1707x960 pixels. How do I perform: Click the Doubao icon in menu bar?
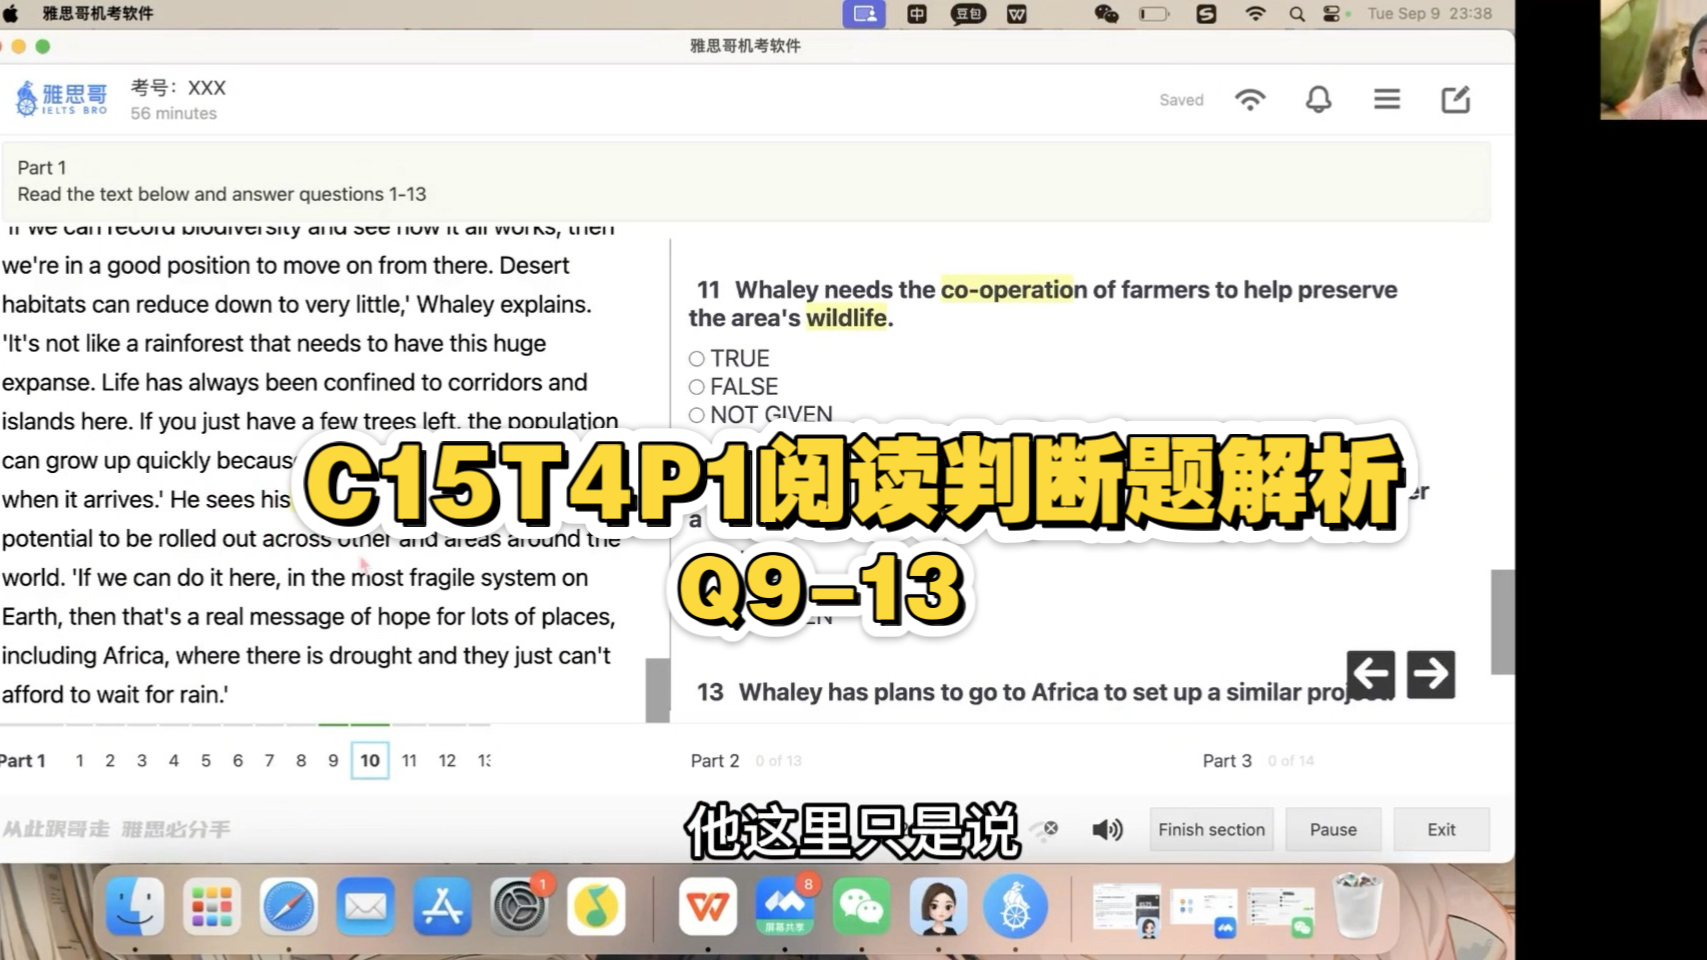(x=968, y=13)
